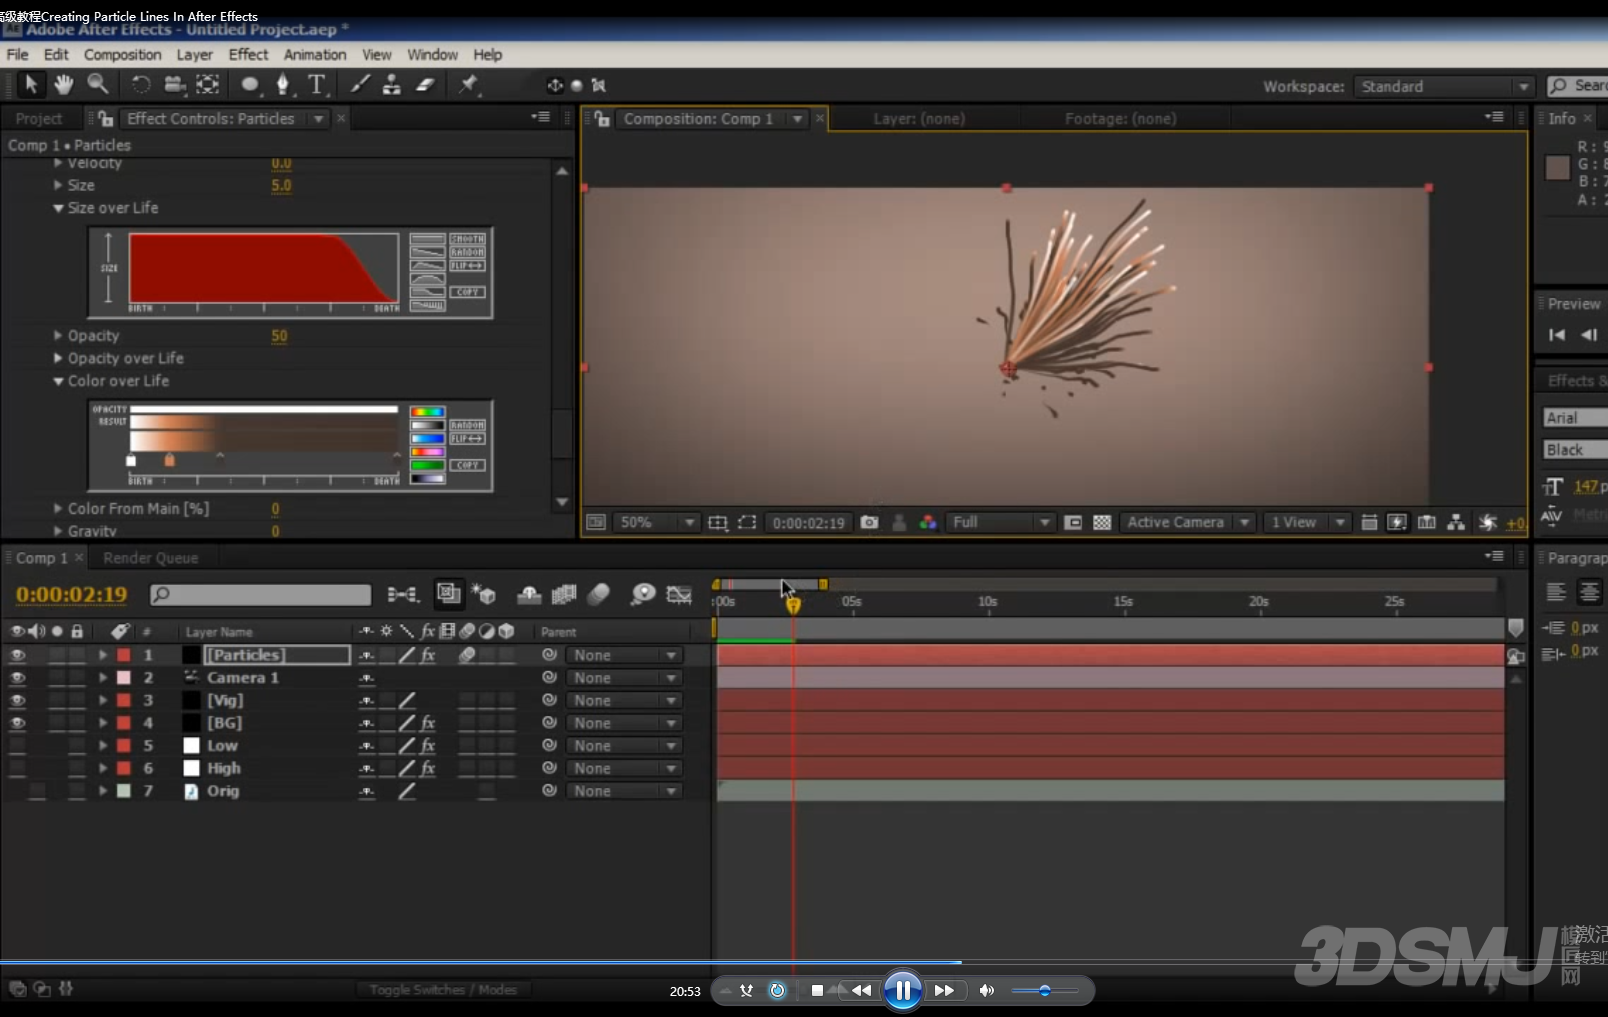Open the Full resolution dropdown

pos(1000,522)
